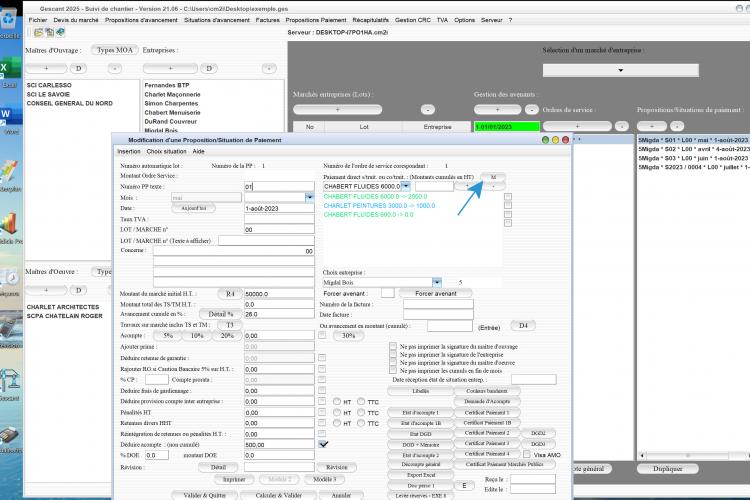Open the Devis du marché menu
Screen dimensions: 750x500
76,20
